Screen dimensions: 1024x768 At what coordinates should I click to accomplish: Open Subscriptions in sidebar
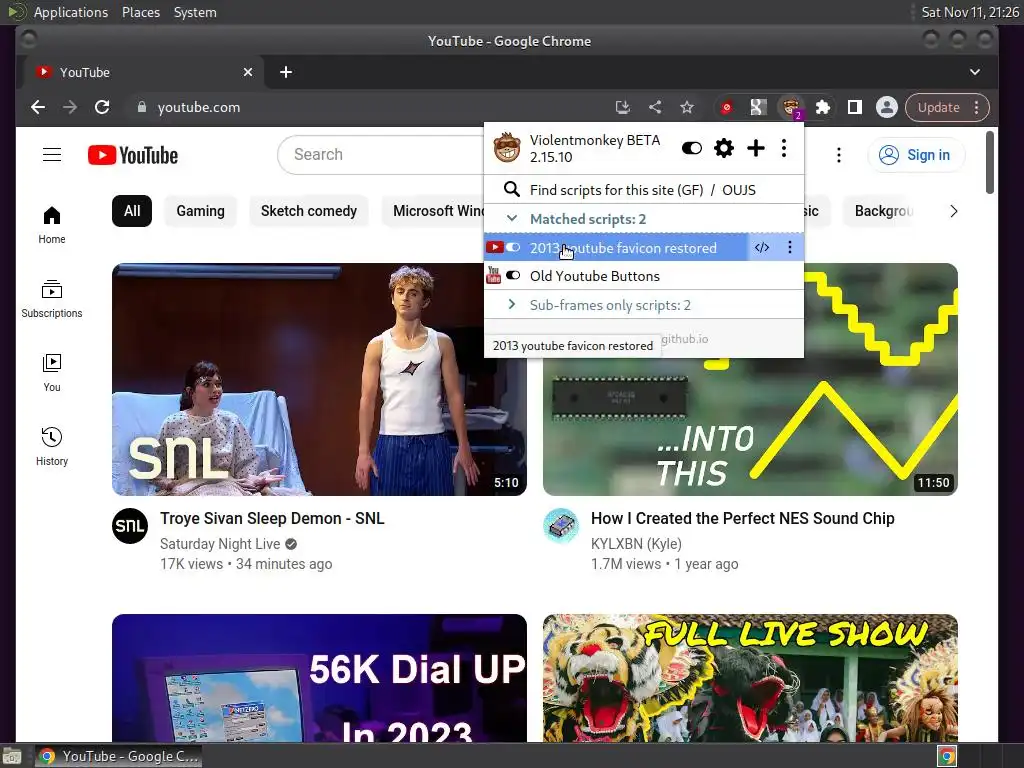(52, 299)
